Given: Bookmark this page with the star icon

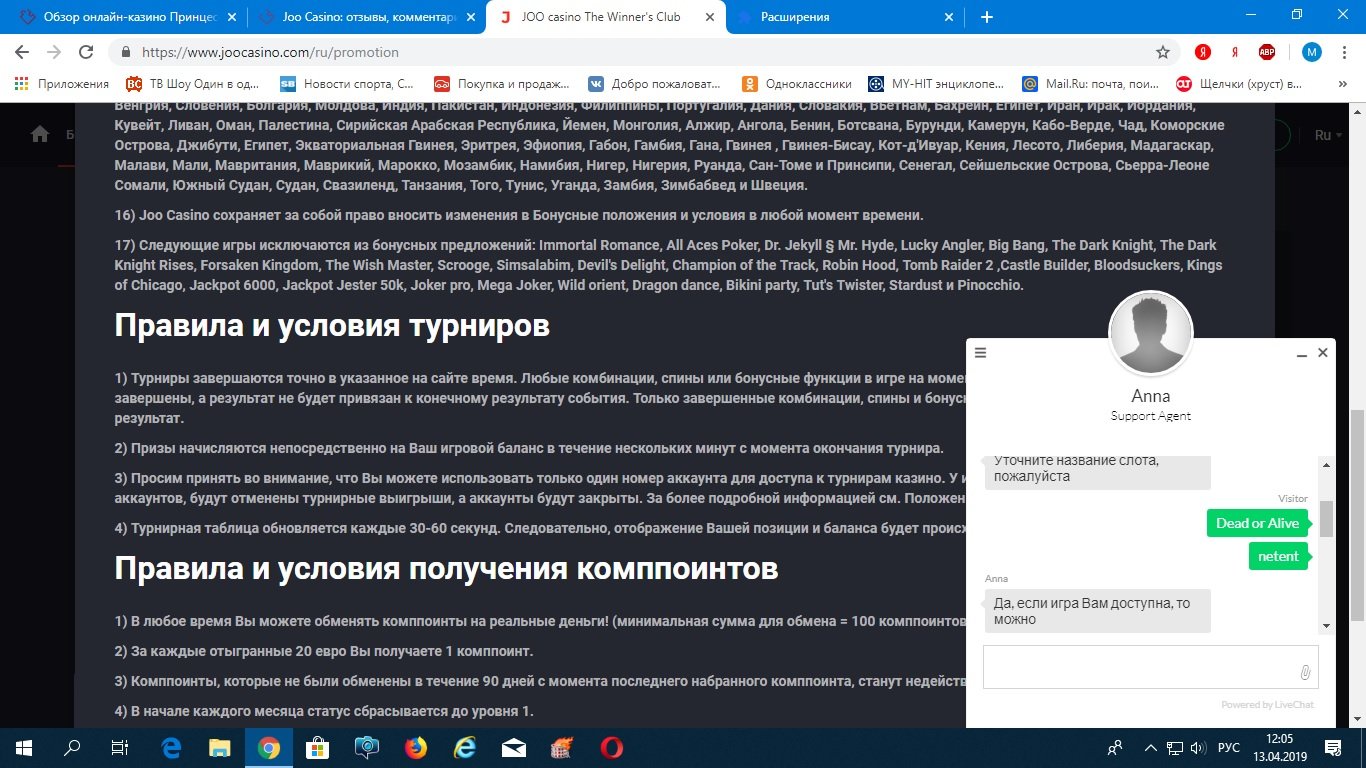Looking at the screenshot, I should coord(1162,52).
